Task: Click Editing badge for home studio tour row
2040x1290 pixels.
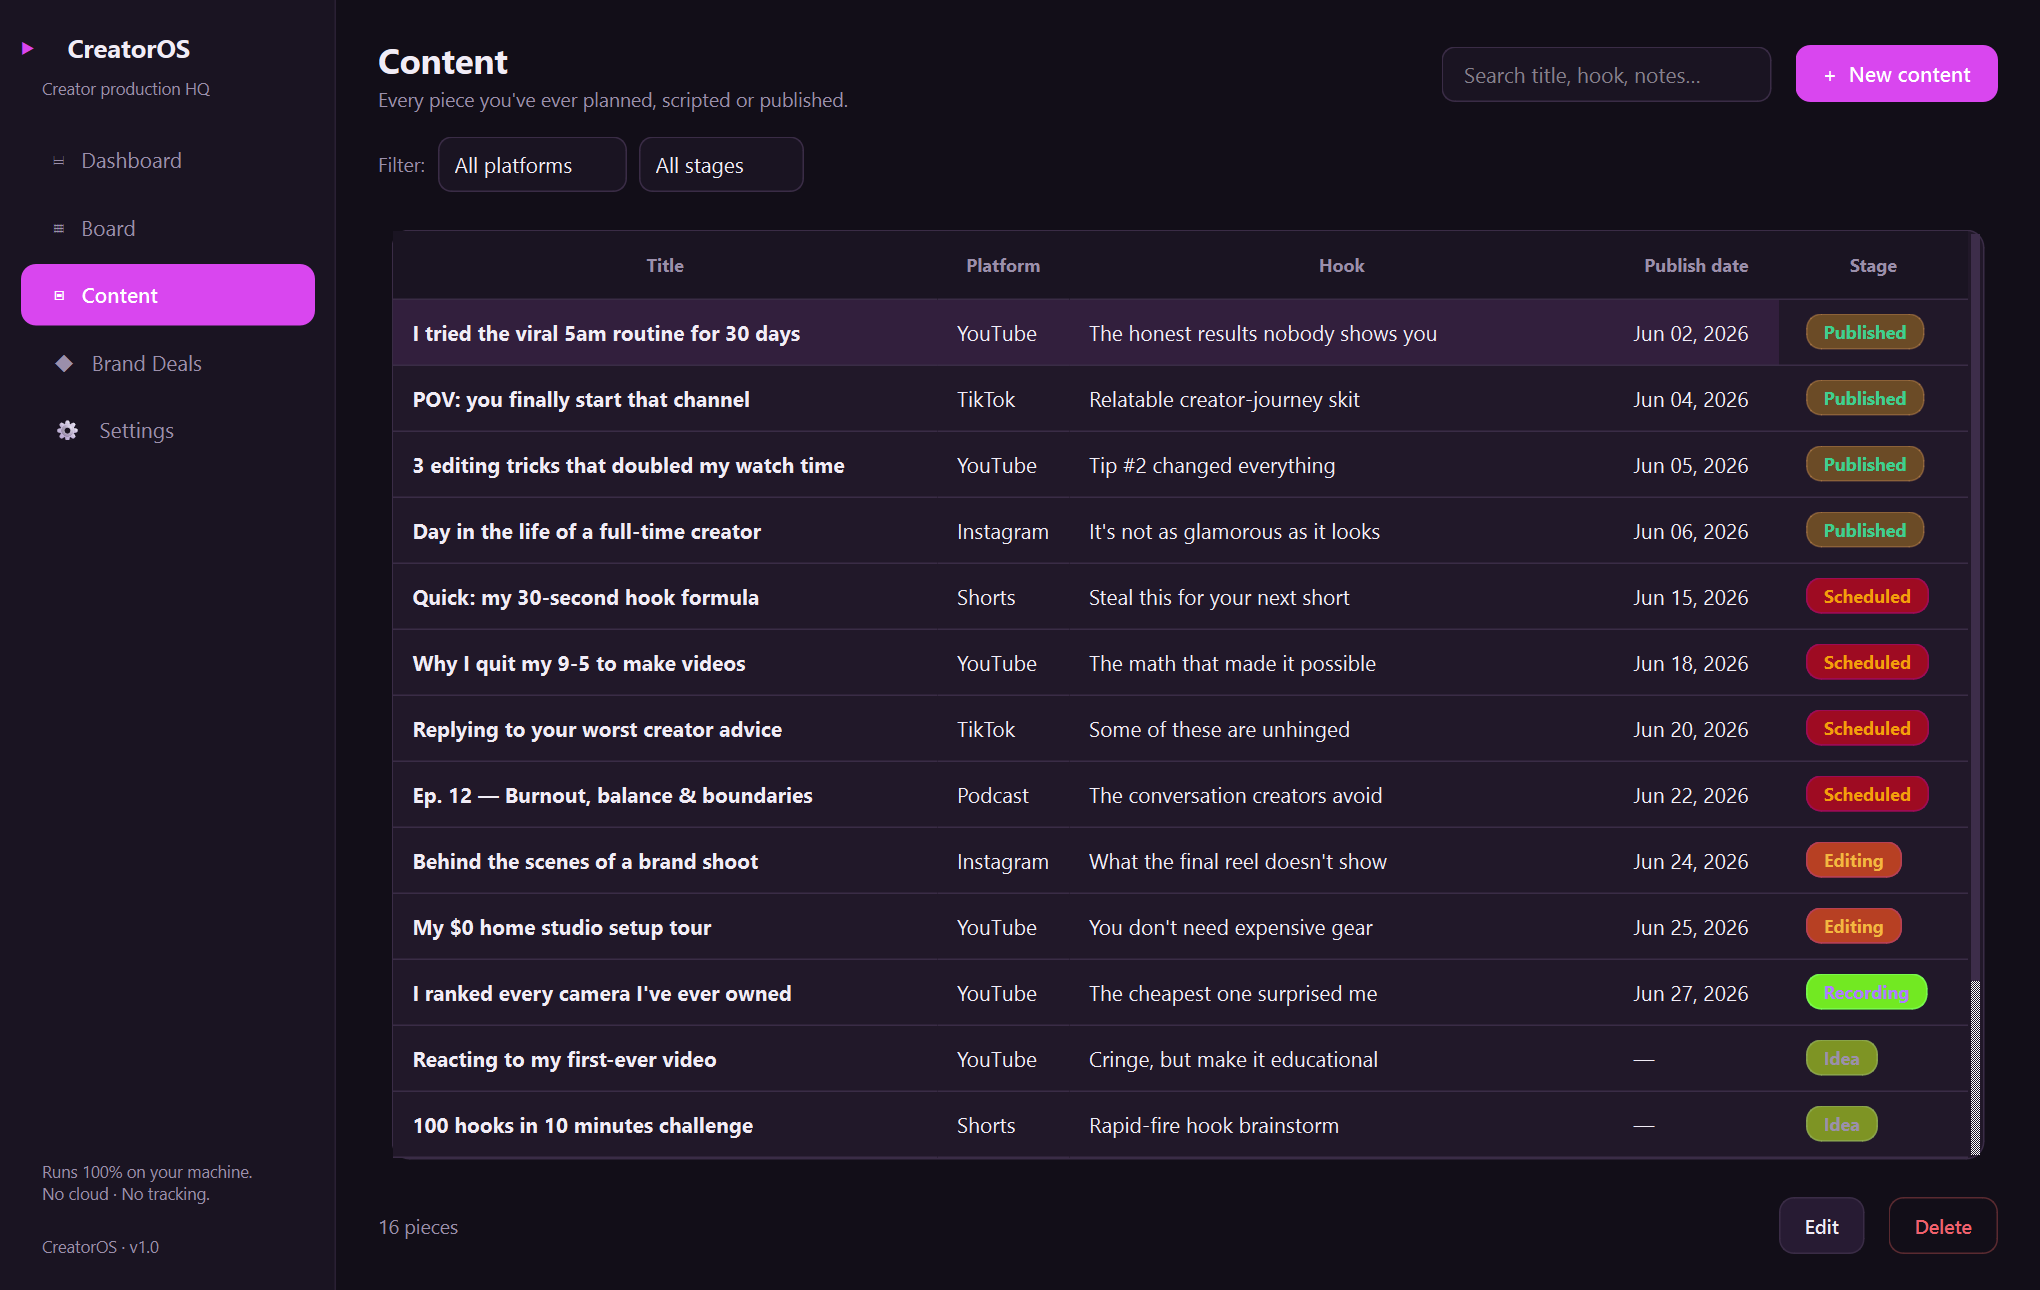Action: pyautogui.click(x=1853, y=926)
